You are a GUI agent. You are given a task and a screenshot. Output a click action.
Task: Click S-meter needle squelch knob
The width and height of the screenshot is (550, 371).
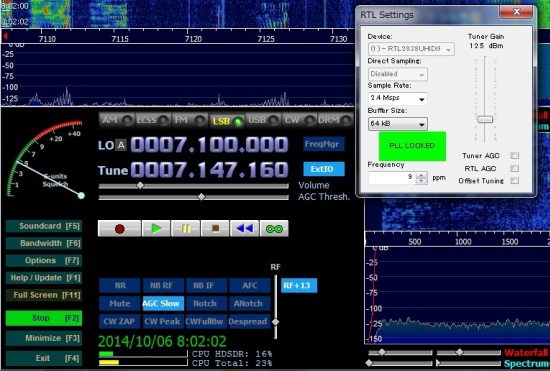click(81, 195)
